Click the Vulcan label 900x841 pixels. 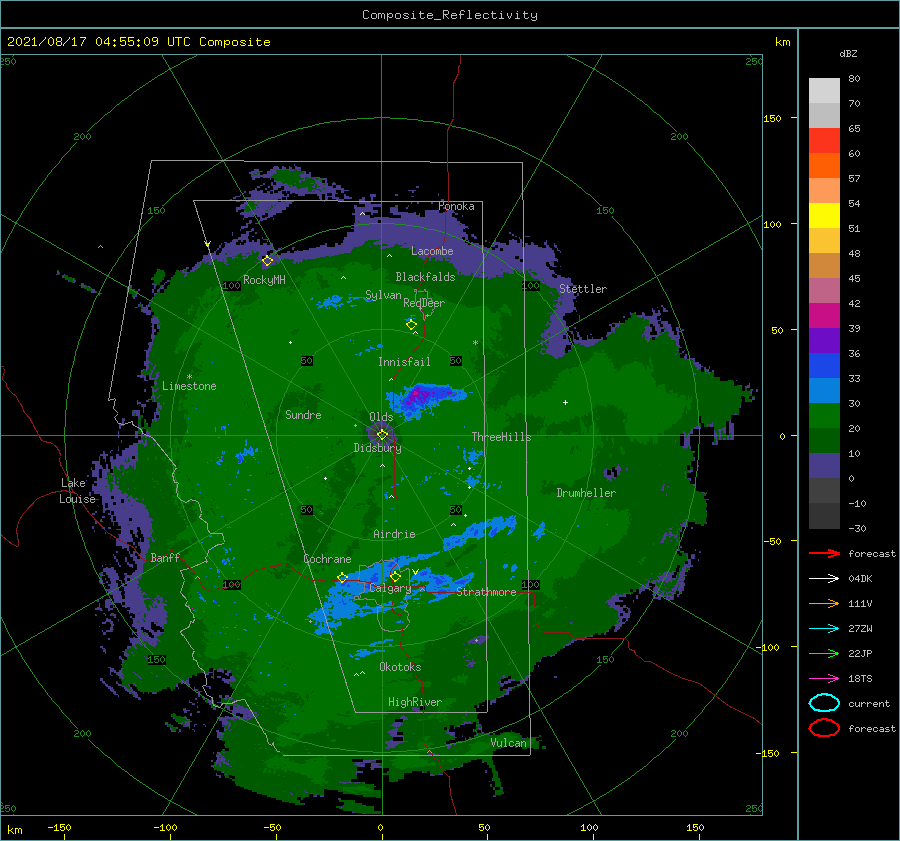[508, 743]
